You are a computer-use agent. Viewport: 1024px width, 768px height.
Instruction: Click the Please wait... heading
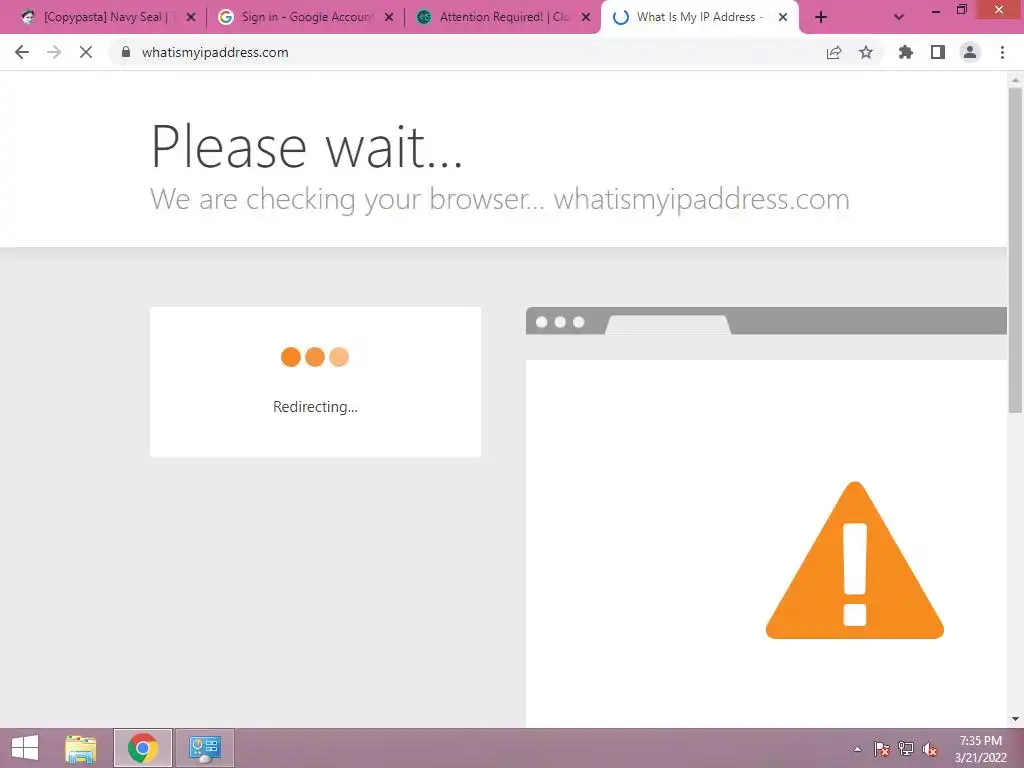click(x=307, y=147)
